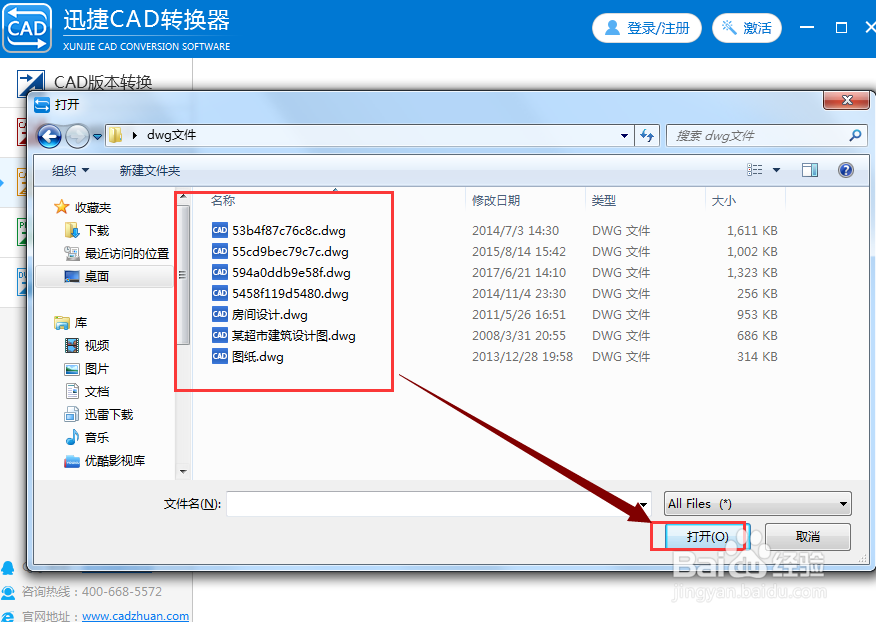Click the CAD logo in the title bar

[26, 27]
